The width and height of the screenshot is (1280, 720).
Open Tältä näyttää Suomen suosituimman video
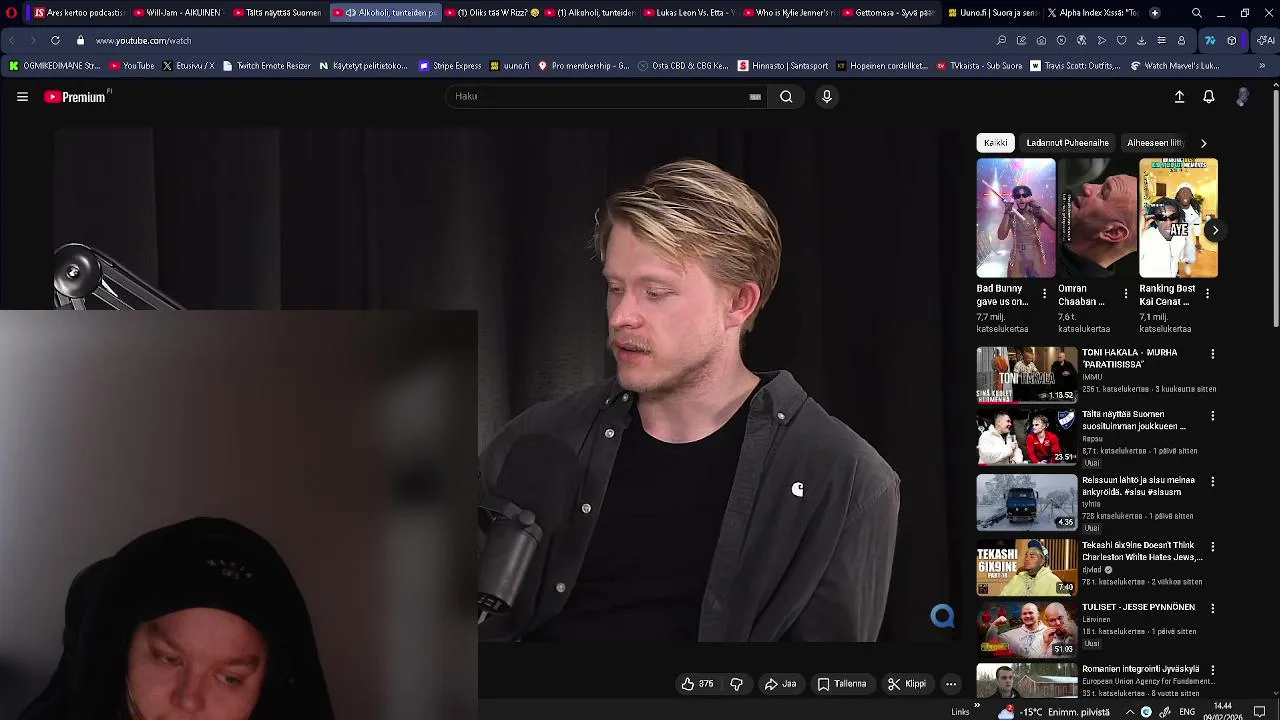(x=1134, y=420)
